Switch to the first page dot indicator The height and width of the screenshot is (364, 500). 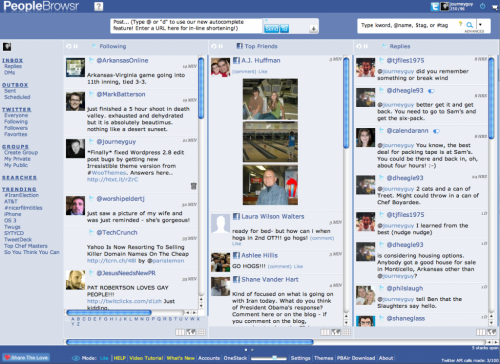pos(246,350)
